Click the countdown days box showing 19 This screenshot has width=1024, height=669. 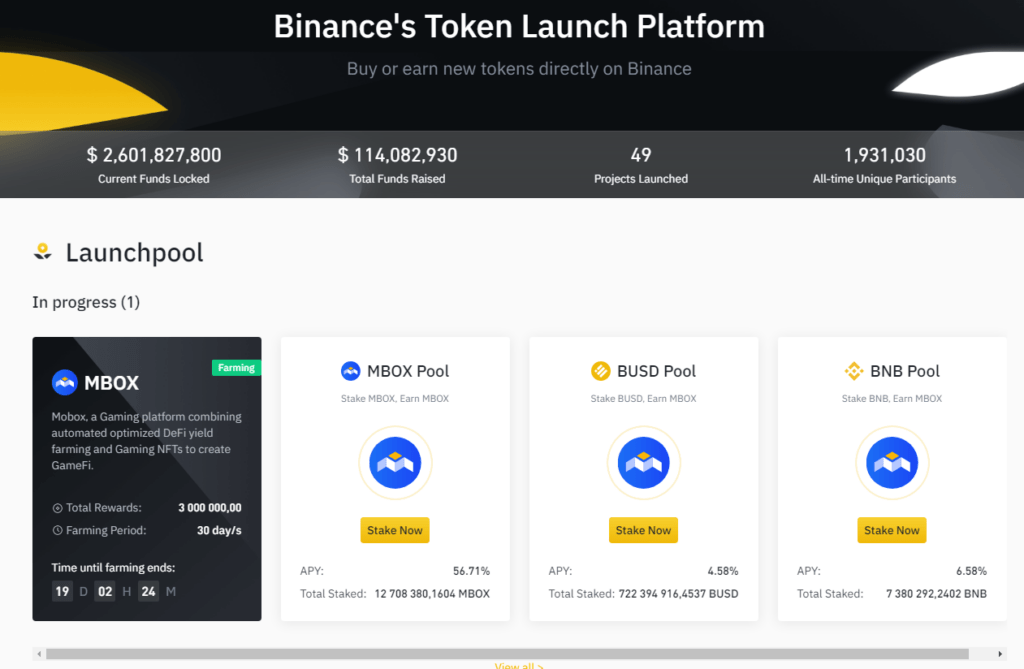point(62,591)
